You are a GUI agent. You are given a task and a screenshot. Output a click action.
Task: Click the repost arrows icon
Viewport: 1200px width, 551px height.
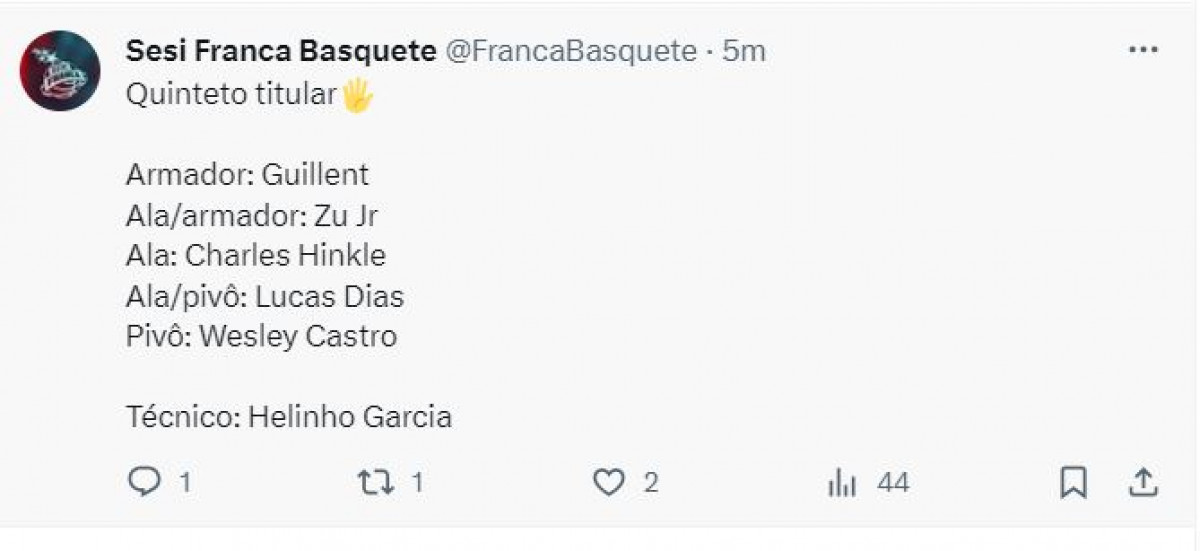pyautogui.click(x=375, y=484)
